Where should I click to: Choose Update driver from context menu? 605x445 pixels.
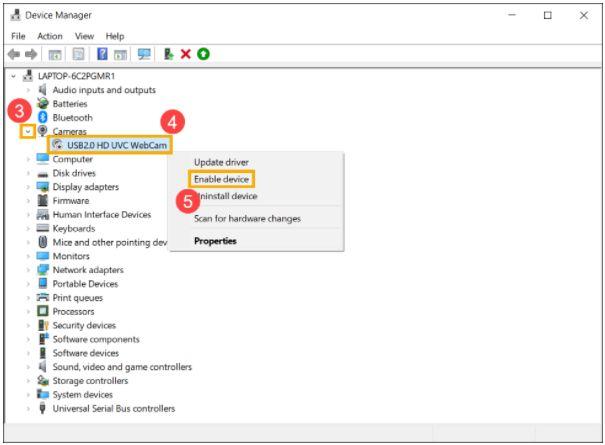pyautogui.click(x=221, y=162)
